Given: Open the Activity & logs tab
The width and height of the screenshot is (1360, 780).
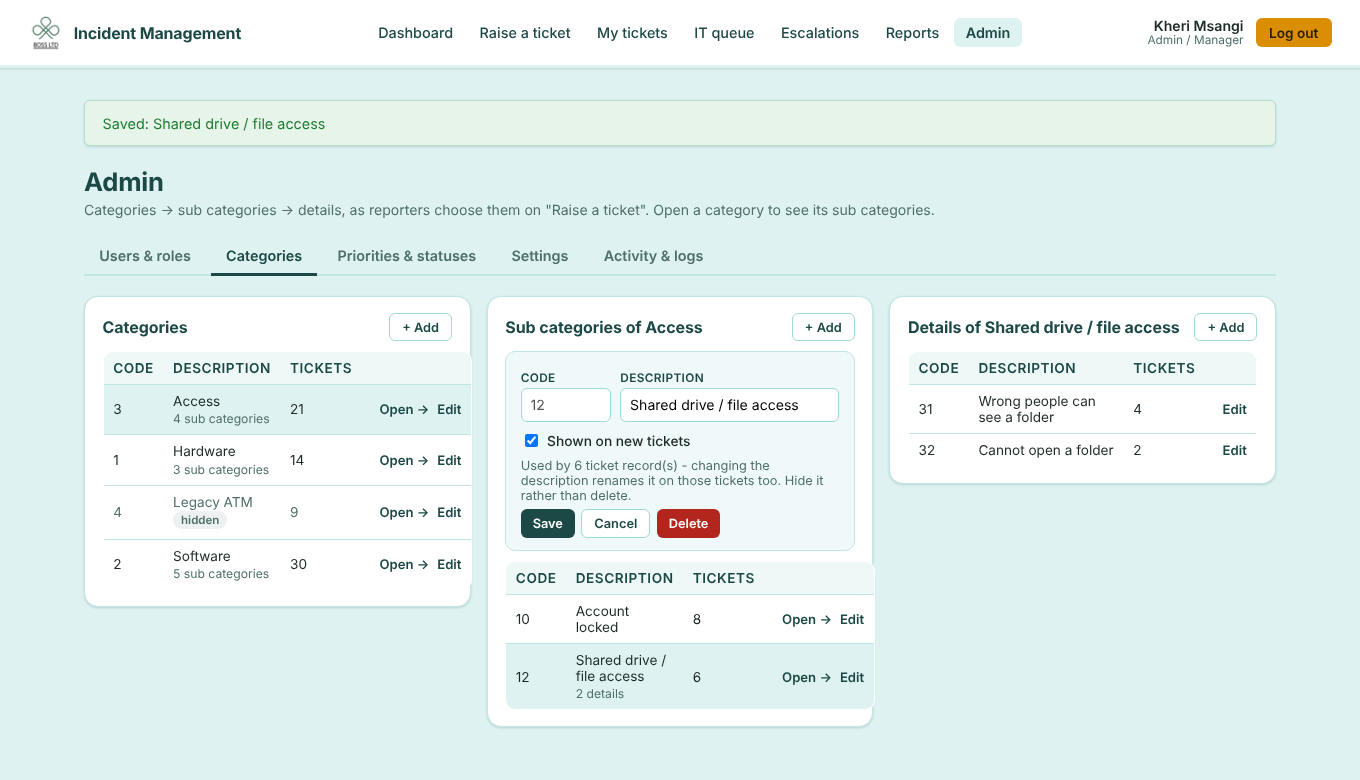Looking at the screenshot, I should click(653, 256).
